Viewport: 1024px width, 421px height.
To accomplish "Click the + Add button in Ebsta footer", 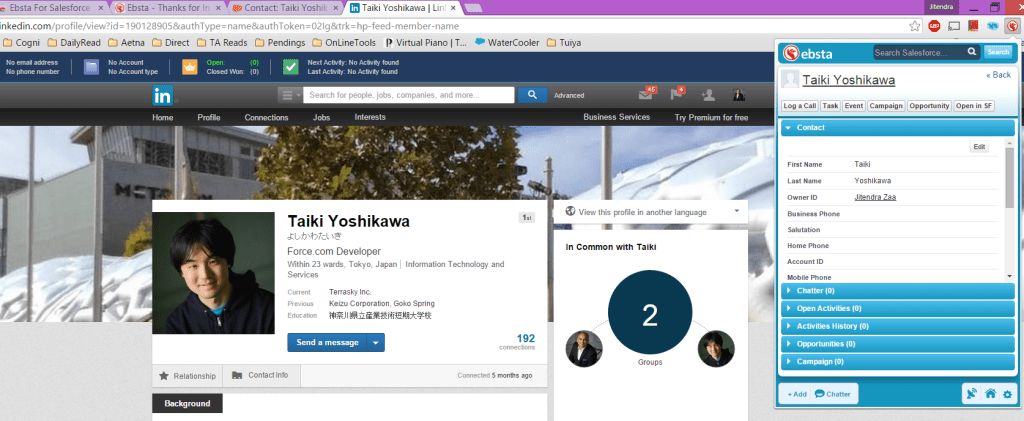I will click(x=797, y=394).
